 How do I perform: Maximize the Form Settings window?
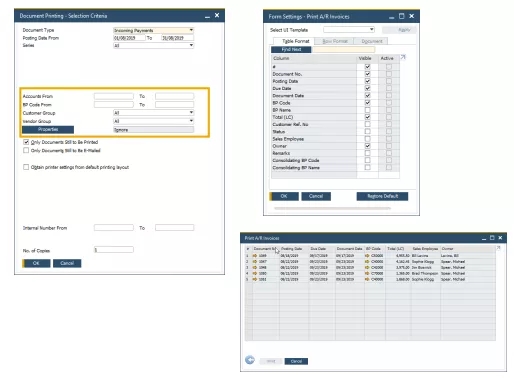coord(402,16)
